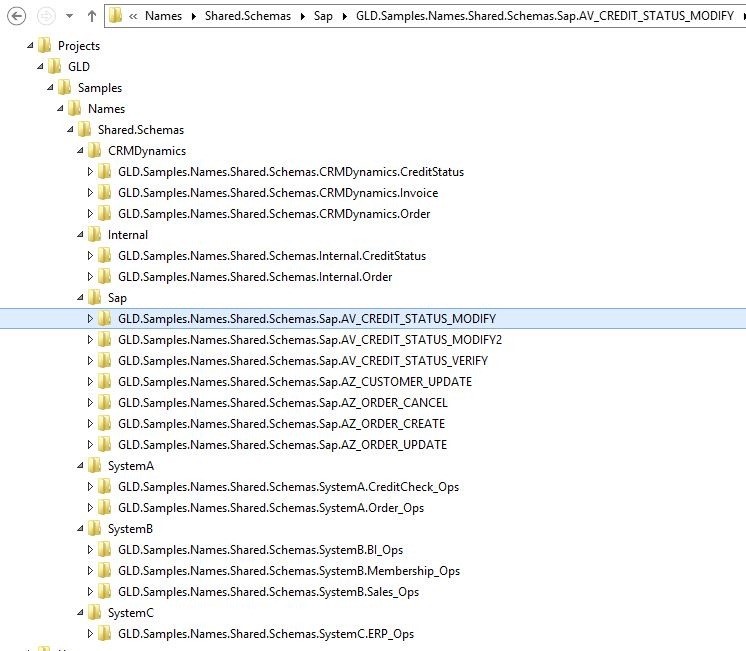Click the folder icon in the address bar
The height and width of the screenshot is (651, 746).
[x=115, y=16]
